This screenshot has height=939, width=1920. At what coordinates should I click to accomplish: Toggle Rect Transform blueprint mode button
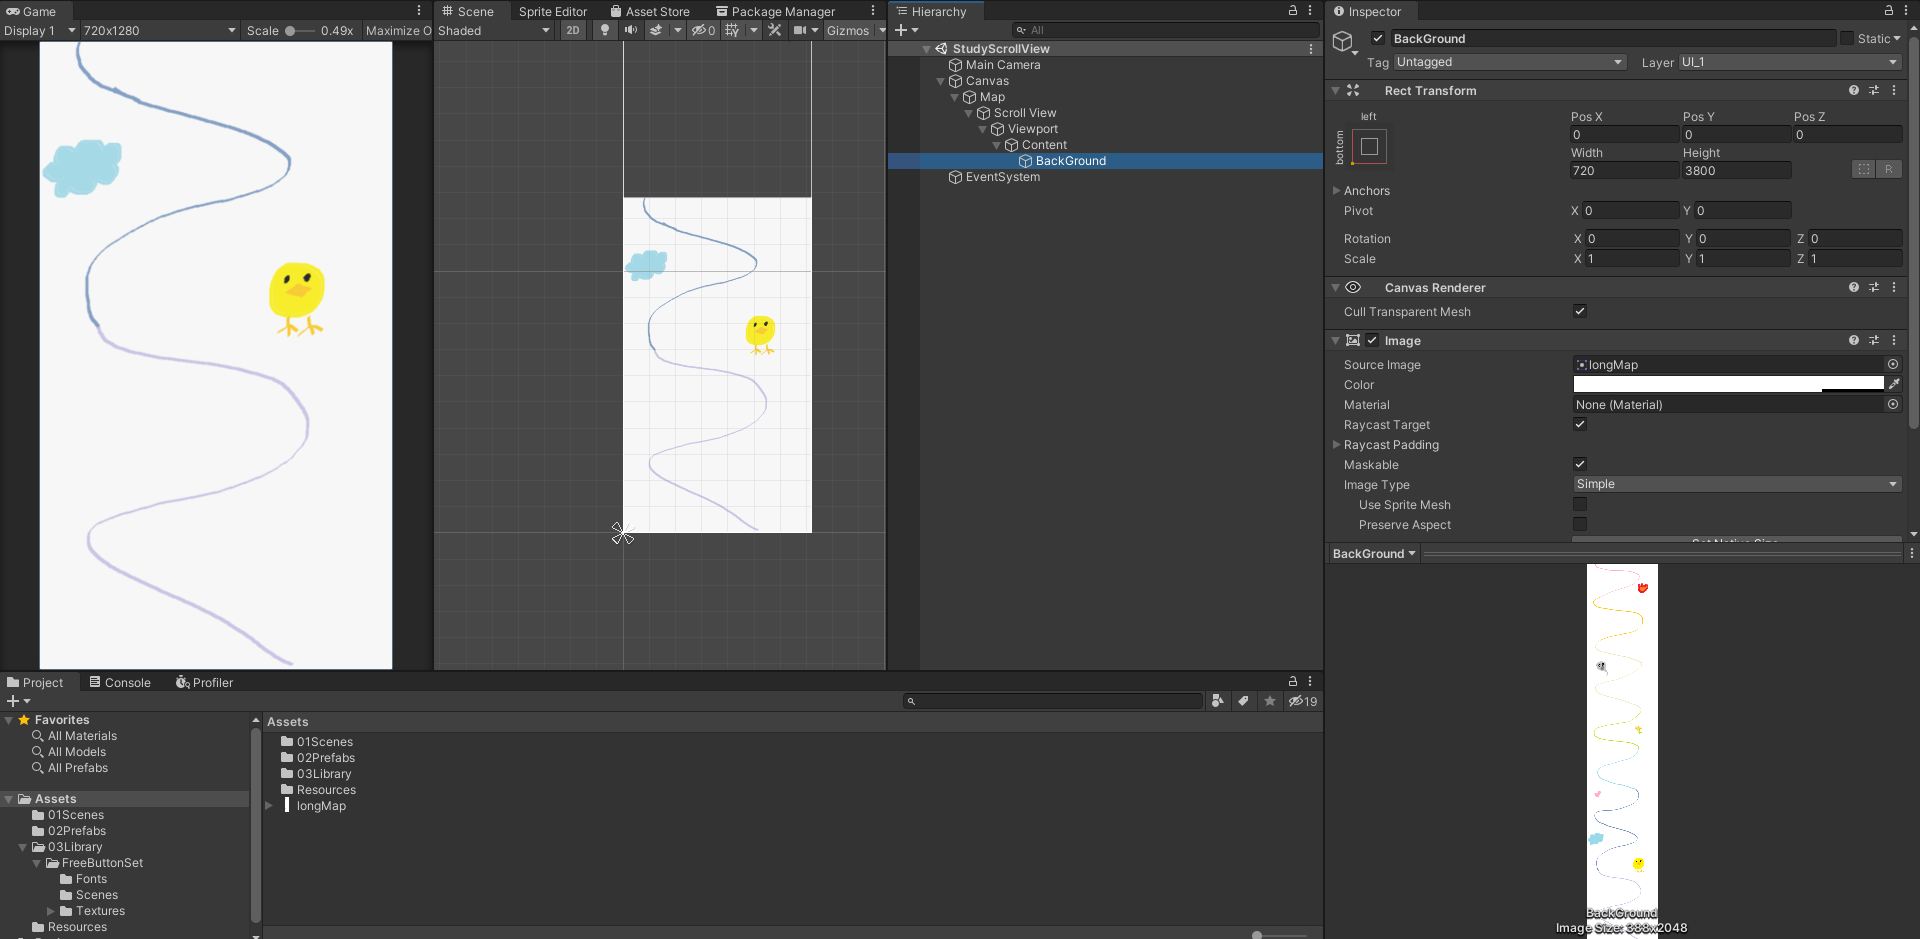click(x=1864, y=169)
